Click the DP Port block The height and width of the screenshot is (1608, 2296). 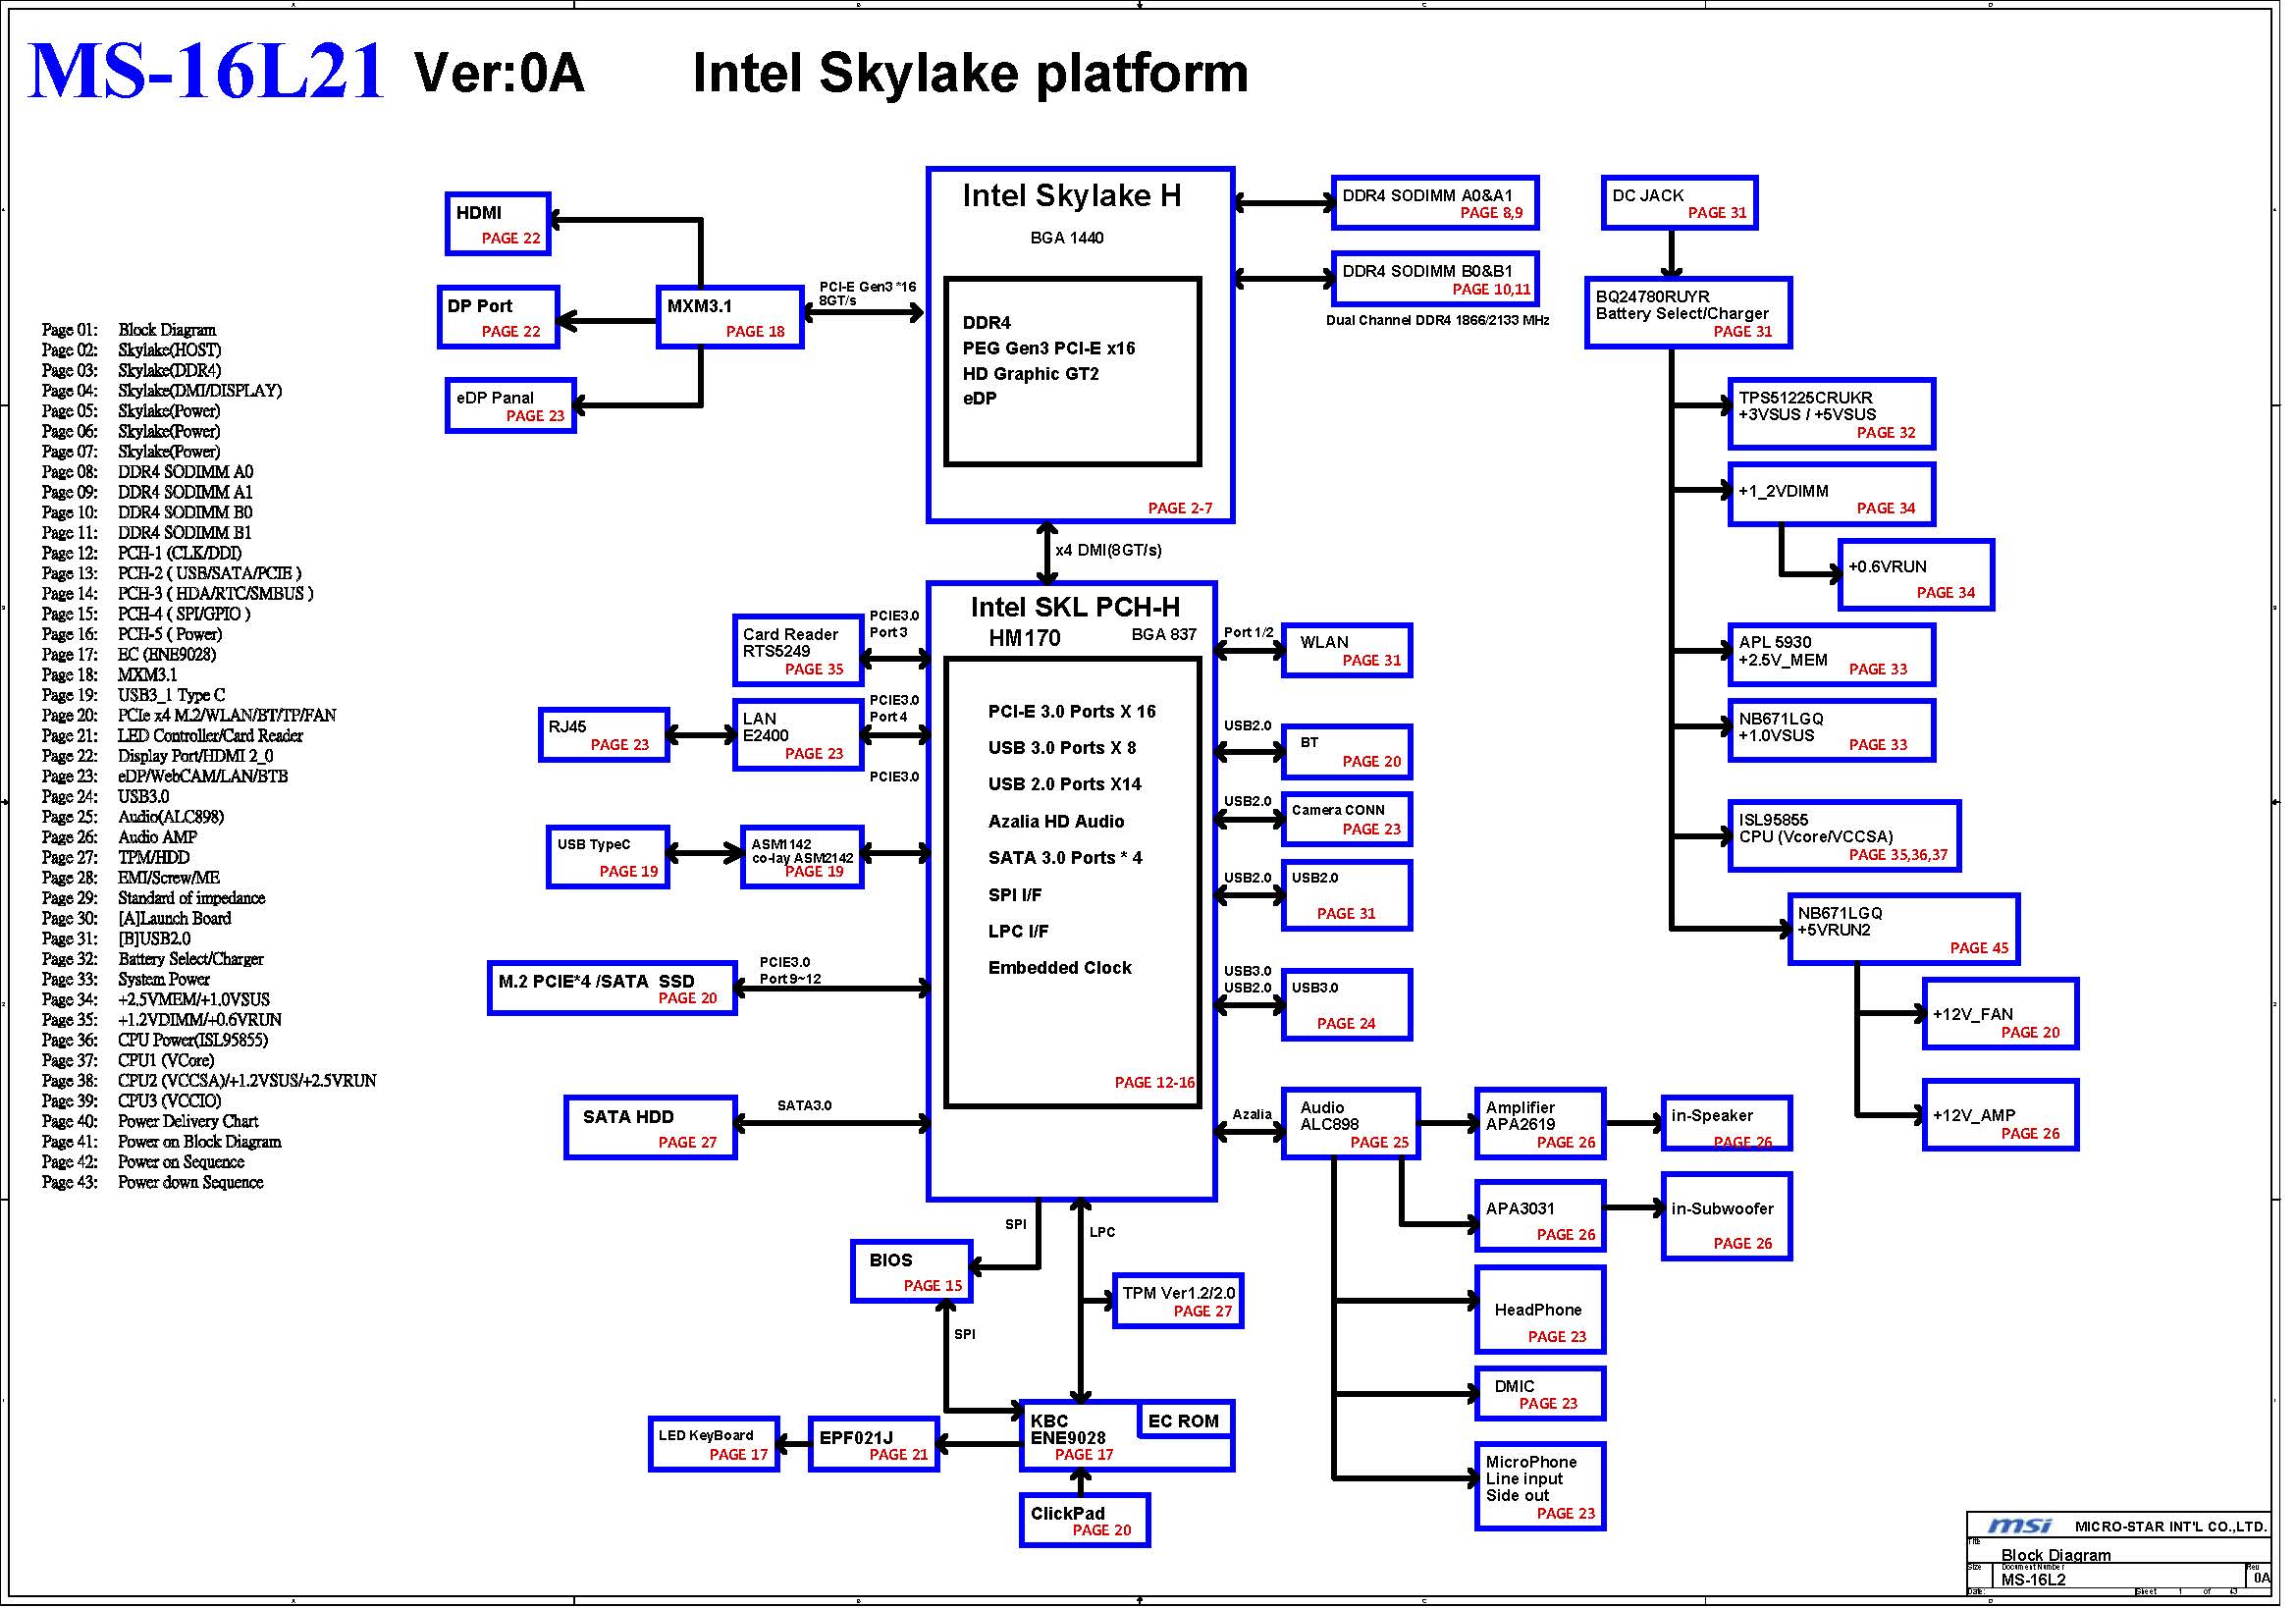tap(498, 318)
